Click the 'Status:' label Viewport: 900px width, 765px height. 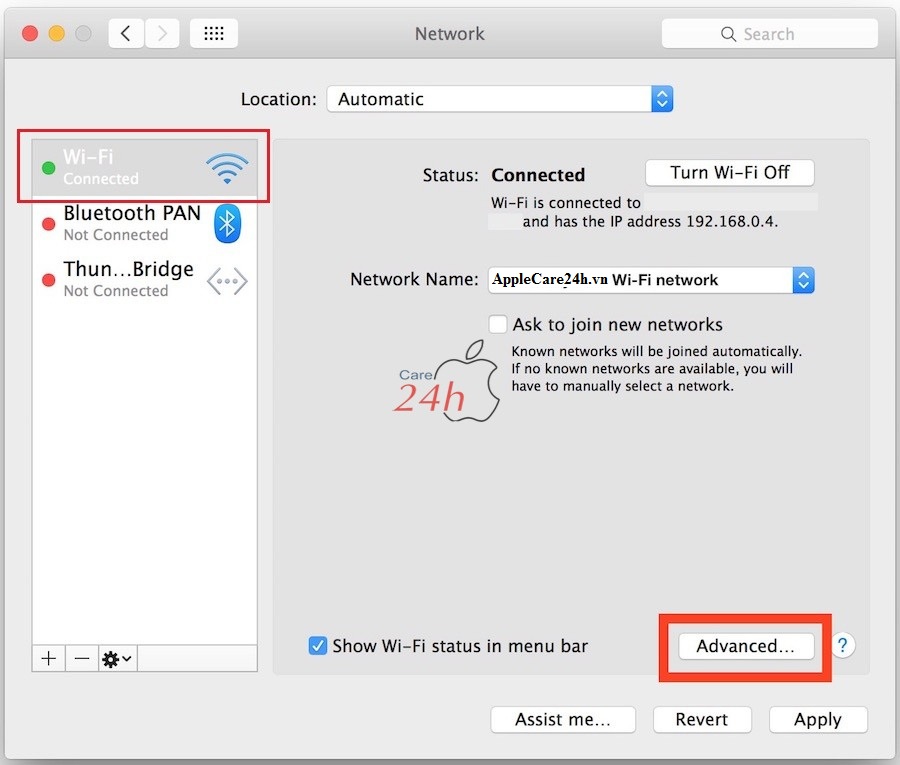pyautogui.click(x=451, y=175)
